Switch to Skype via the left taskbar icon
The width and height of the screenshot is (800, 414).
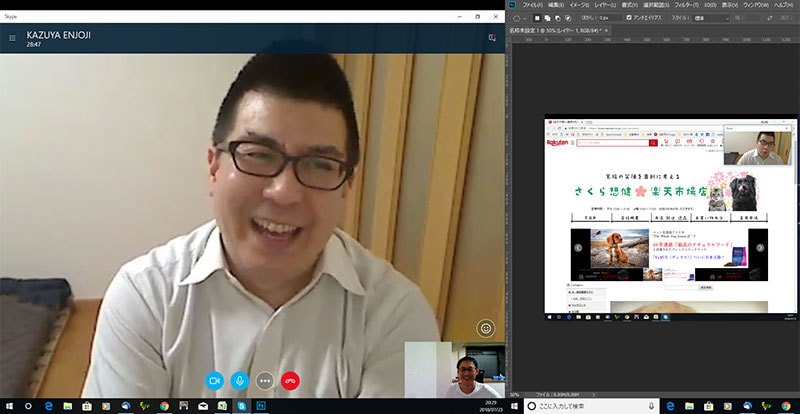[242, 406]
